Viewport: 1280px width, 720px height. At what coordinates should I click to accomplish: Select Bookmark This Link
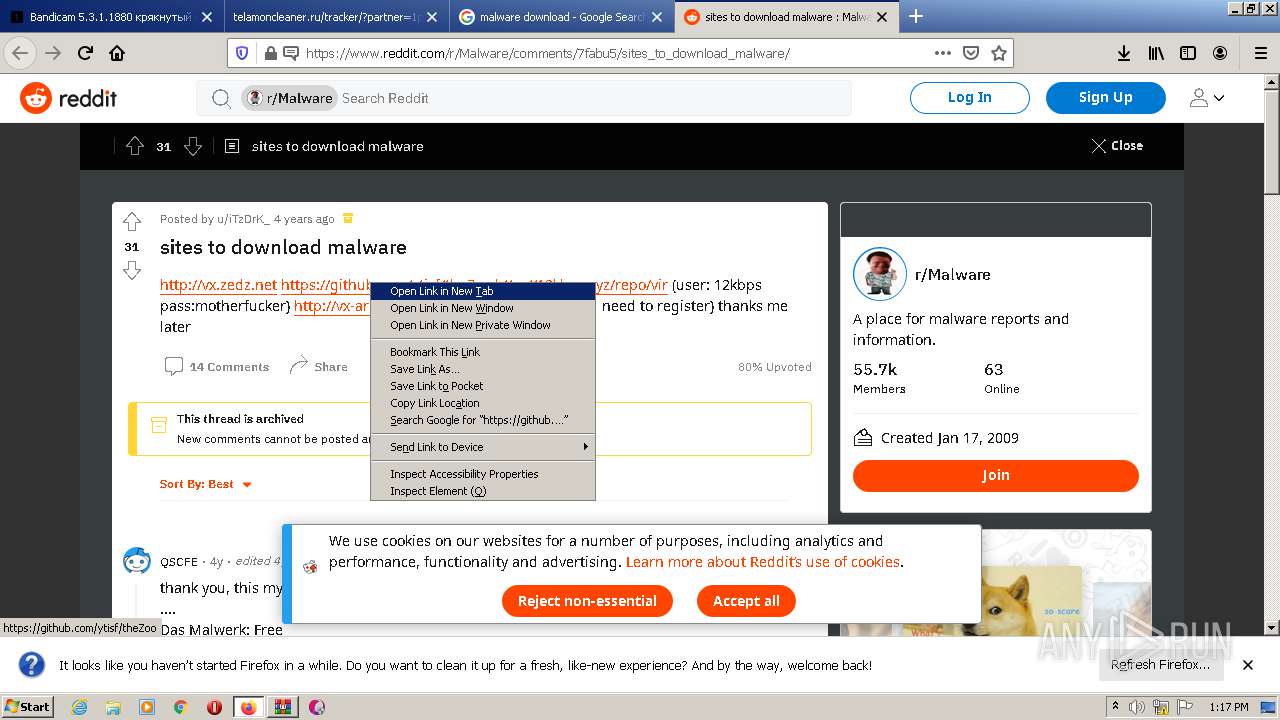click(483, 352)
